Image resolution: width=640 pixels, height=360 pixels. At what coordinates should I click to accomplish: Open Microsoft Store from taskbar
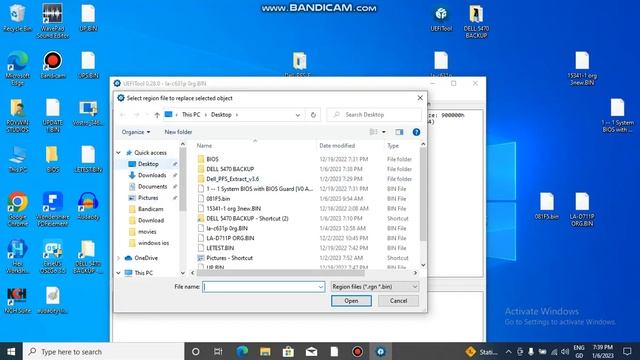288,351
